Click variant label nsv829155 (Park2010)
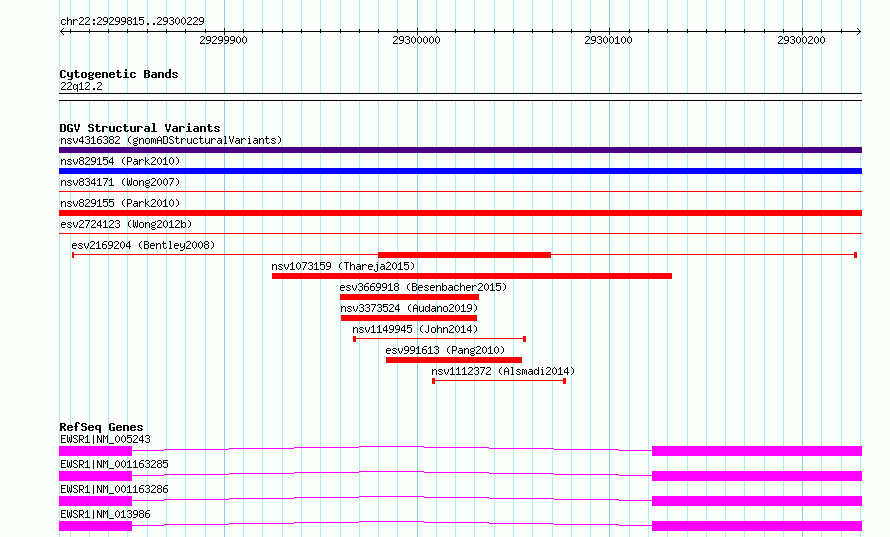 tap(120, 203)
